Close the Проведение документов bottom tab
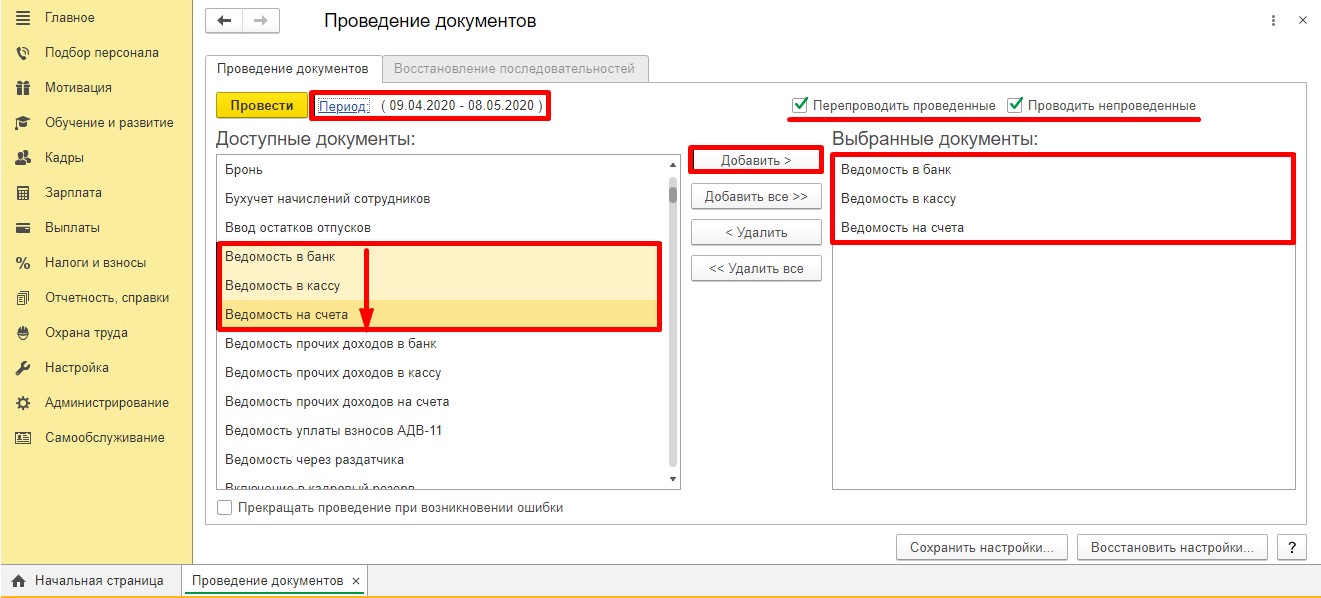The image size is (1321, 598). click(x=356, y=581)
